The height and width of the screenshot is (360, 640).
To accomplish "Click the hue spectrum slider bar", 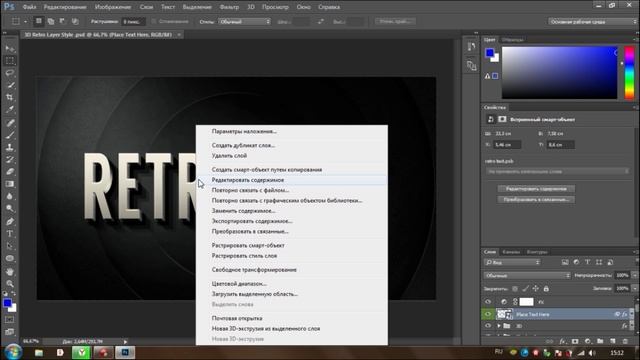I will pyautogui.click(x=629, y=73).
